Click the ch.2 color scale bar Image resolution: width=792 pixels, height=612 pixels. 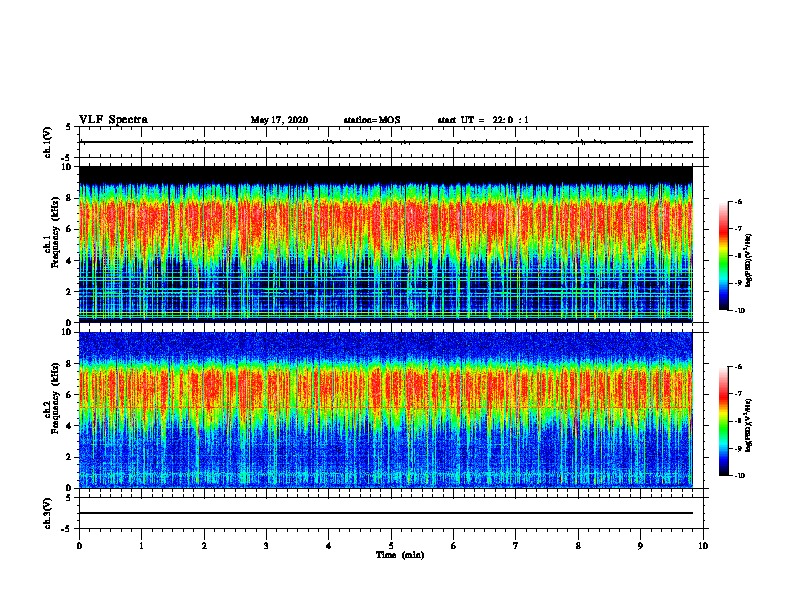point(723,421)
